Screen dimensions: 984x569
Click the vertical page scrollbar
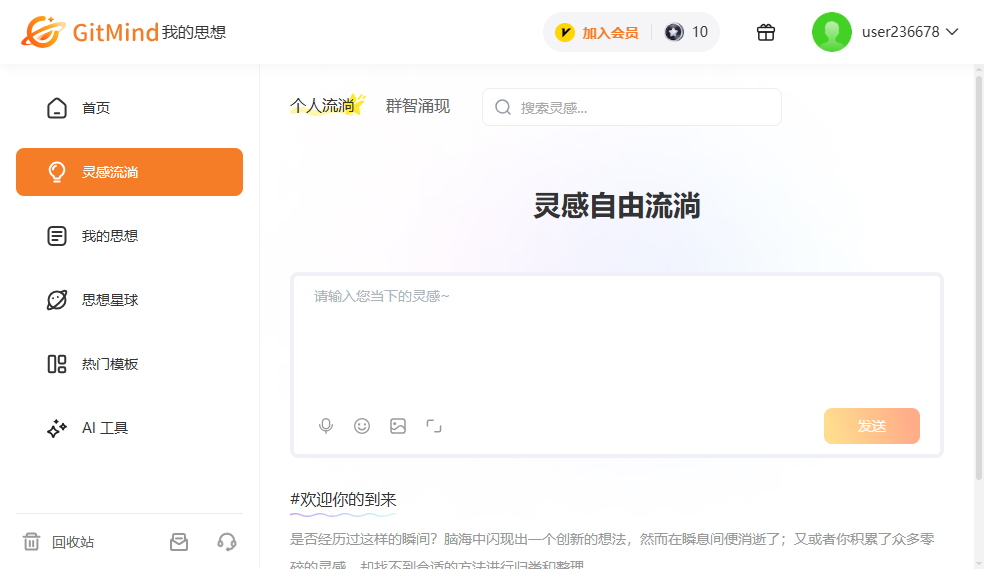978,278
